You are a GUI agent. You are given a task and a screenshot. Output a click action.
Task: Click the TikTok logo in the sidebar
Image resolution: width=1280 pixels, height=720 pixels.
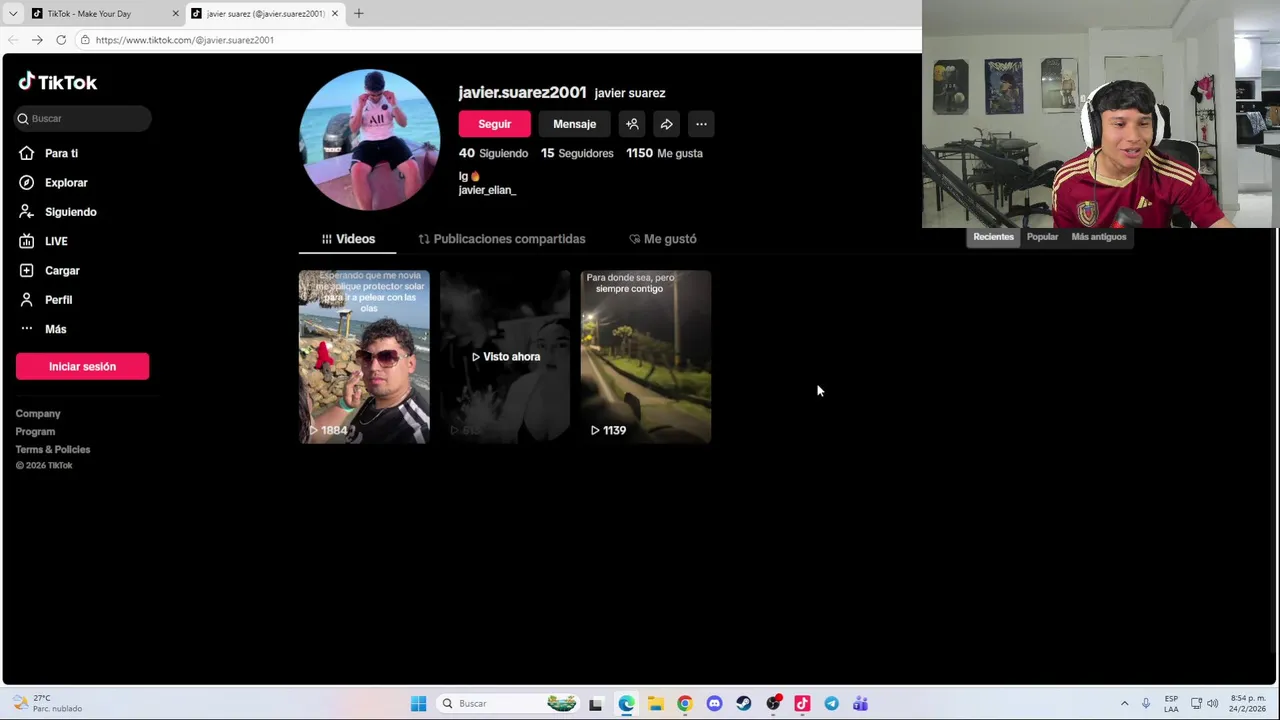click(58, 82)
